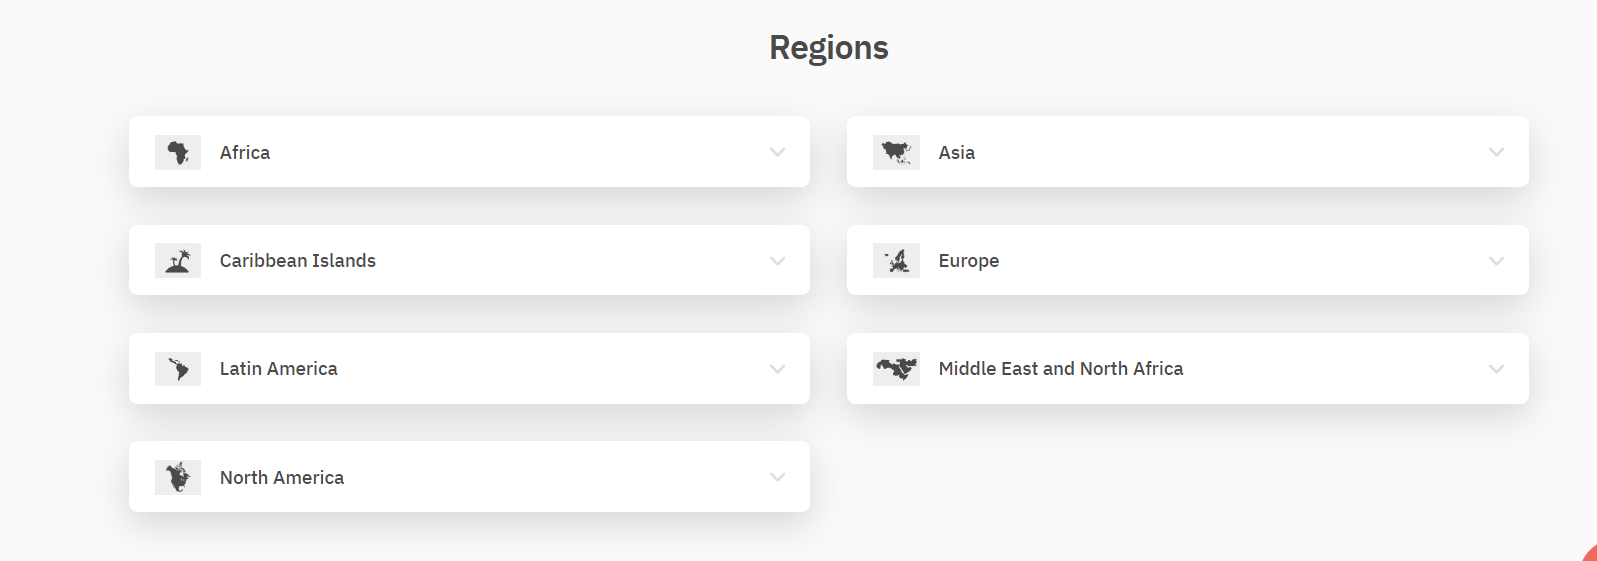Select the Middle East and North Africa label
The height and width of the screenshot is (561, 1597).
coord(1061,369)
